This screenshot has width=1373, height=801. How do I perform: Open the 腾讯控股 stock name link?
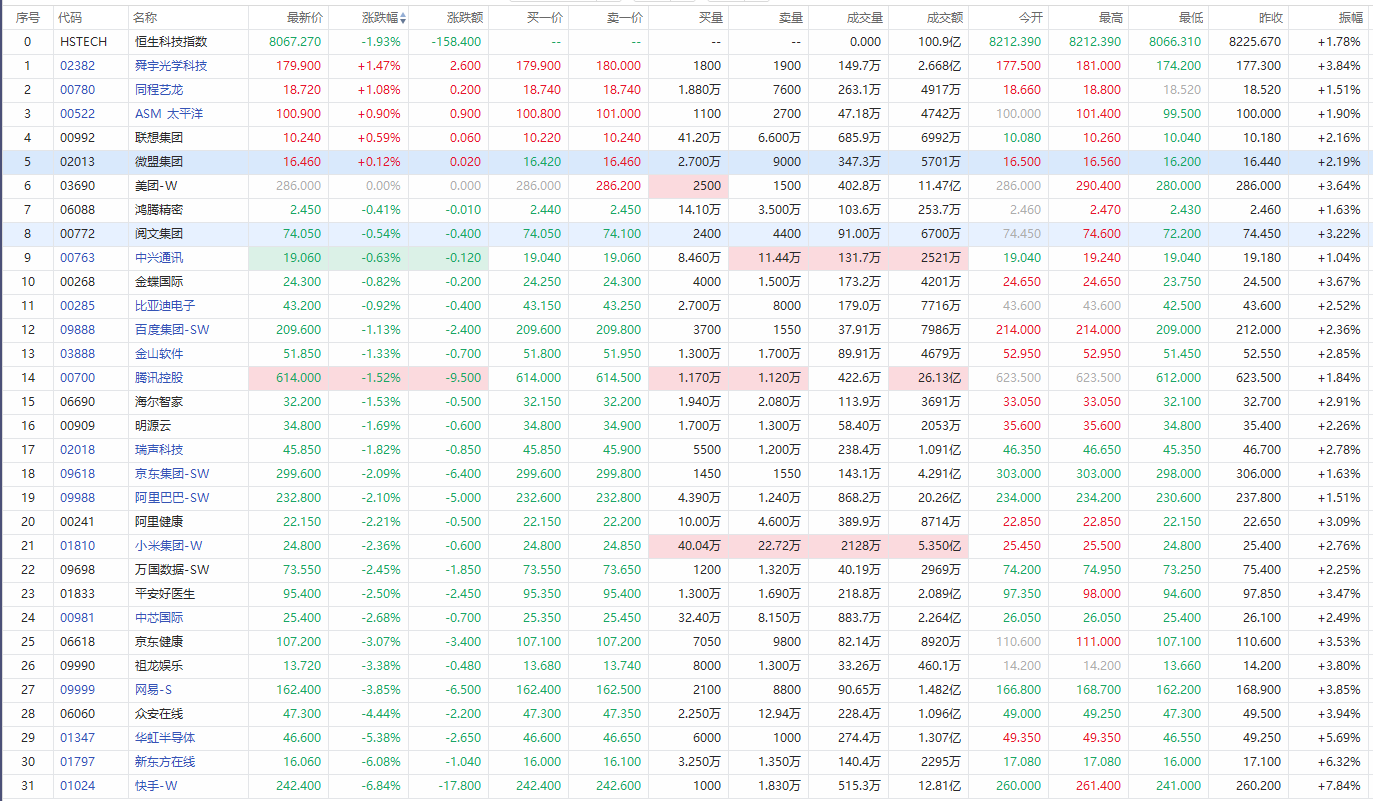pyautogui.click(x=159, y=378)
